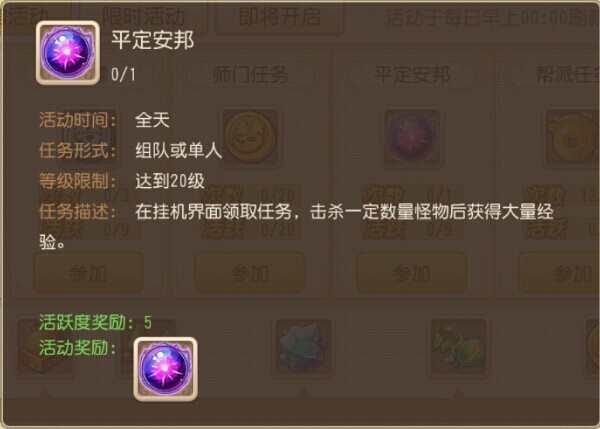Click 参加 button under 平定安邦 card

(411, 274)
